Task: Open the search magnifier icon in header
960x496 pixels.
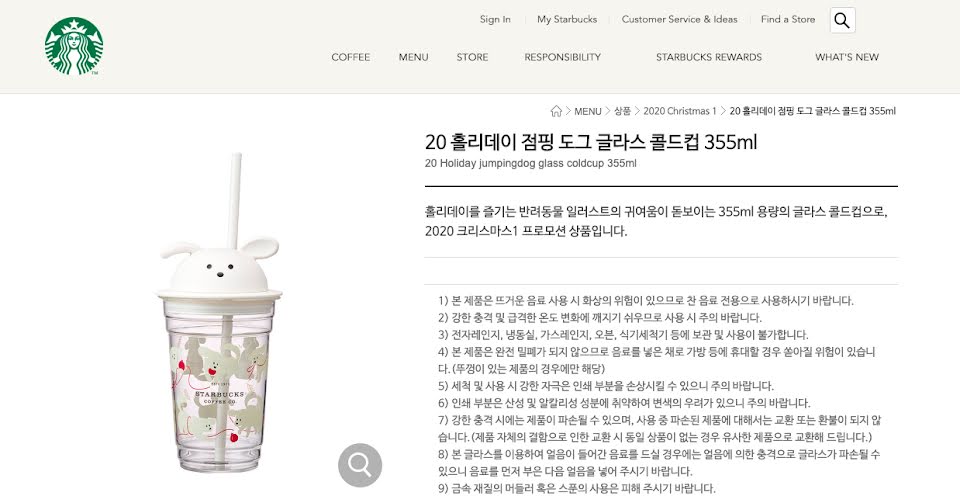Action: coord(842,20)
